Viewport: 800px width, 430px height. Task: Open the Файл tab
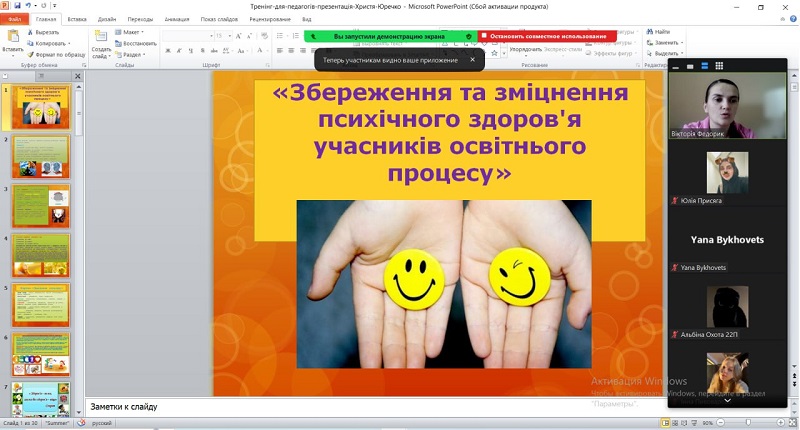coord(14,19)
